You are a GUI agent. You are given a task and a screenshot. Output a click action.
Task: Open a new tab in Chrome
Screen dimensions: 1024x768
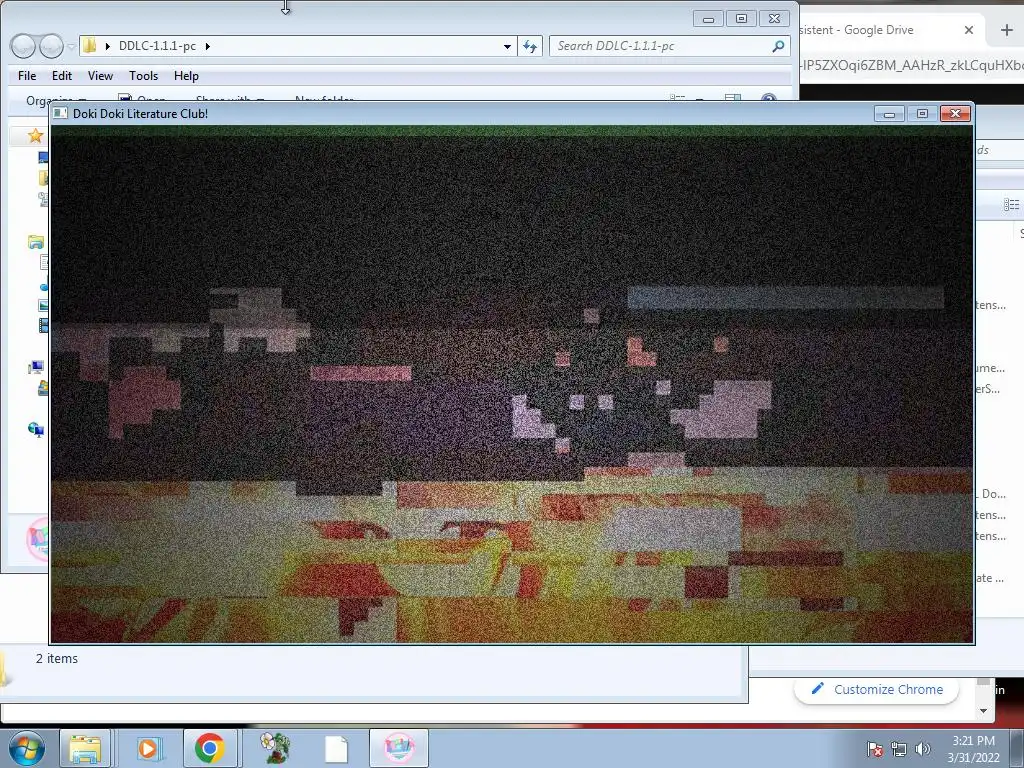pyautogui.click(x=1006, y=30)
